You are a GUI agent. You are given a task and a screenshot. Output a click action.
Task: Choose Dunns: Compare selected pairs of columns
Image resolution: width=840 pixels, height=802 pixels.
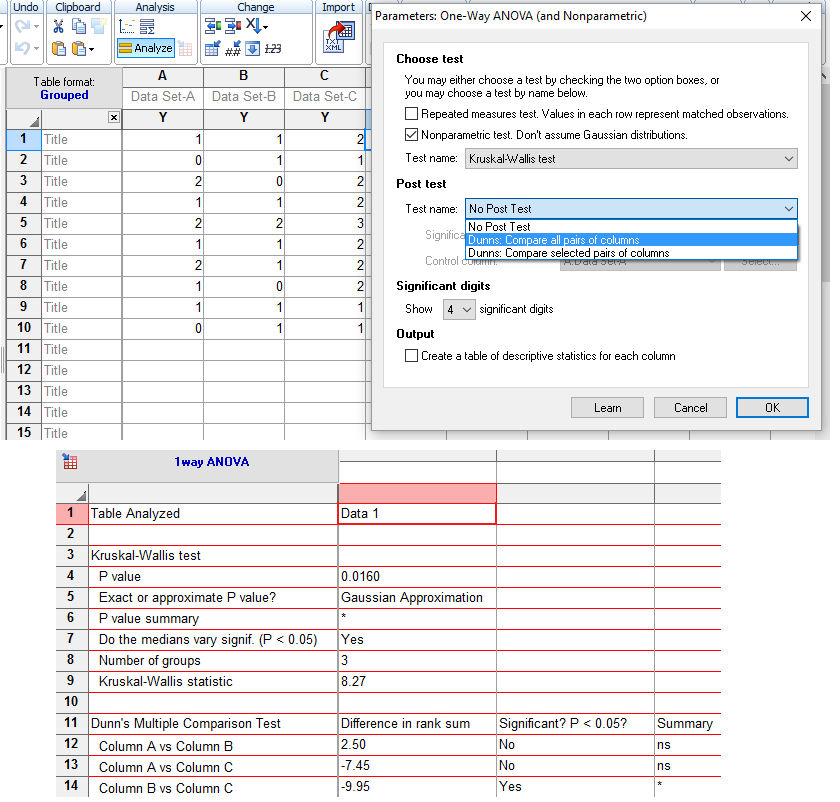(x=631, y=253)
